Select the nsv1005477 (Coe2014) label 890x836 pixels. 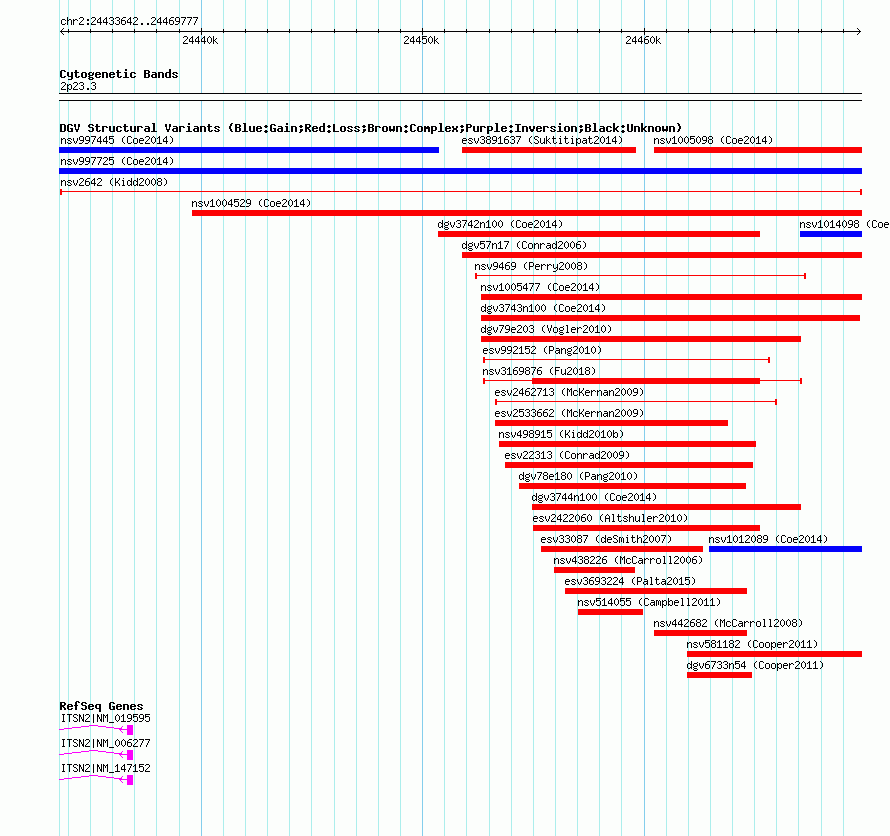[540, 287]
